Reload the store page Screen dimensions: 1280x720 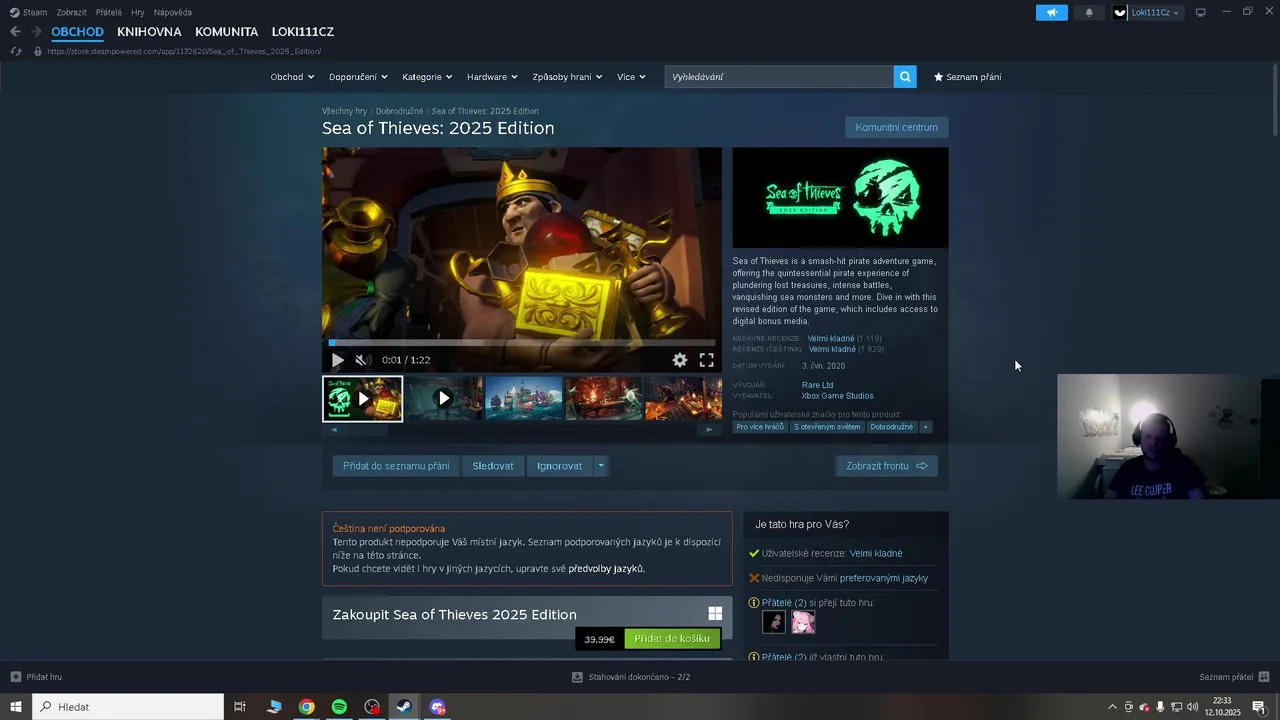point(16,51)
